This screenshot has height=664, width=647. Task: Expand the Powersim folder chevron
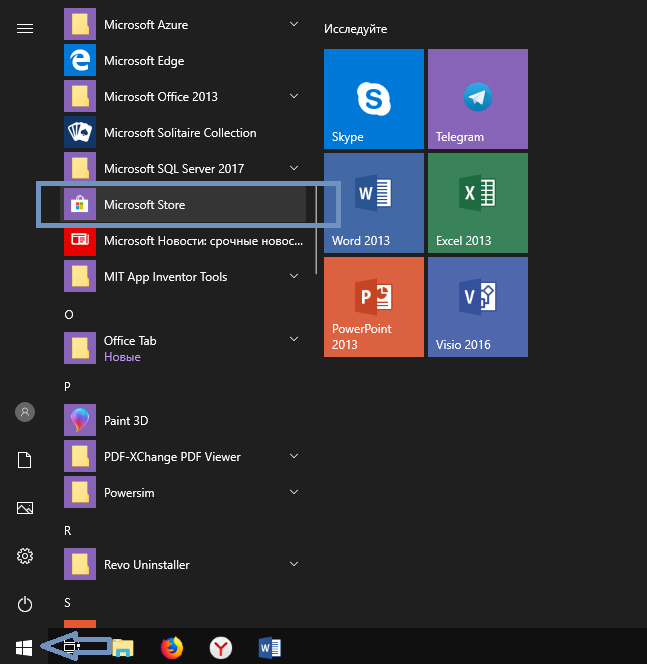[x=294, y=492]
